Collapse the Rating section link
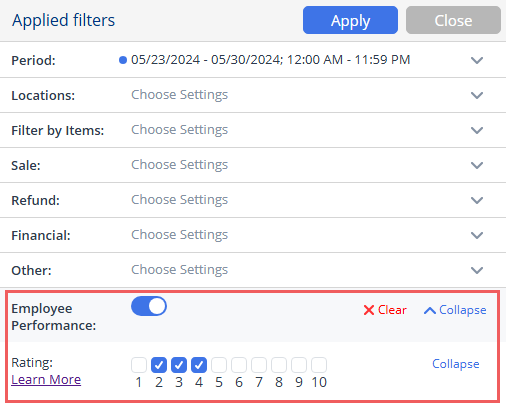The width and height of the screenshot is (506, 412). (x=456, y=364)
